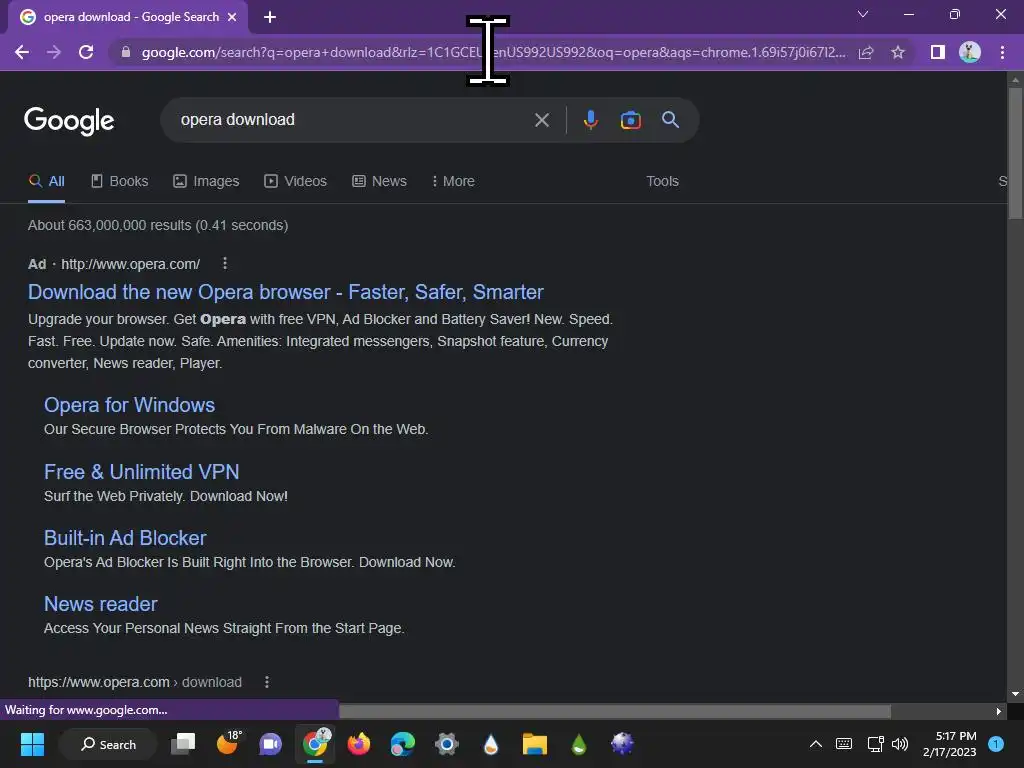1024x768 pixels.
Task: Open Settings gear on the taskbar
Action: (x=447, y=744)
